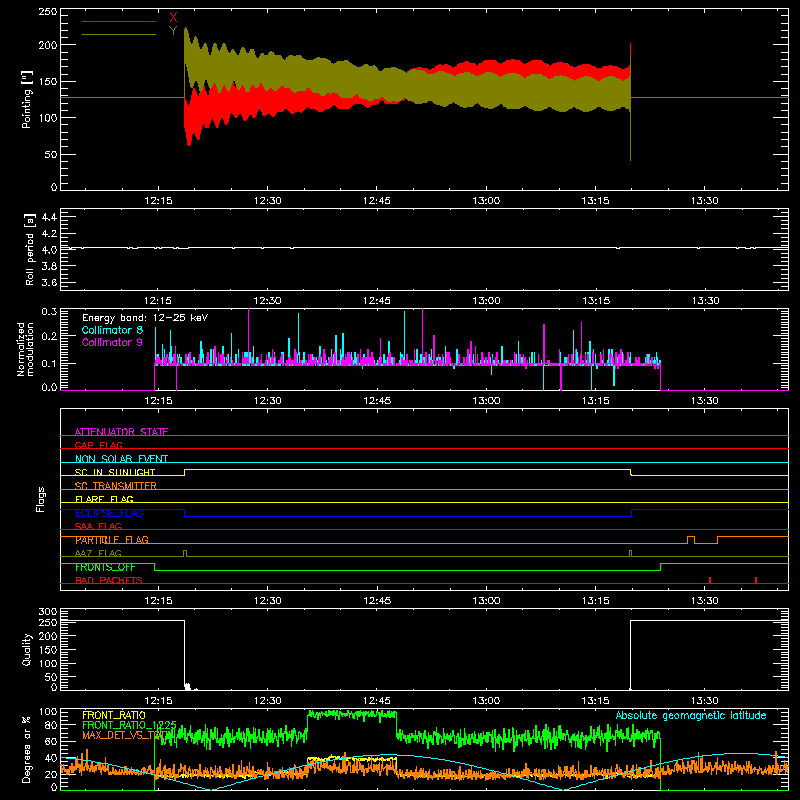Select the SC_IN_SUNLIGHT flag label
The width and height of the screenshot is (800, 800).
(115, 472)
